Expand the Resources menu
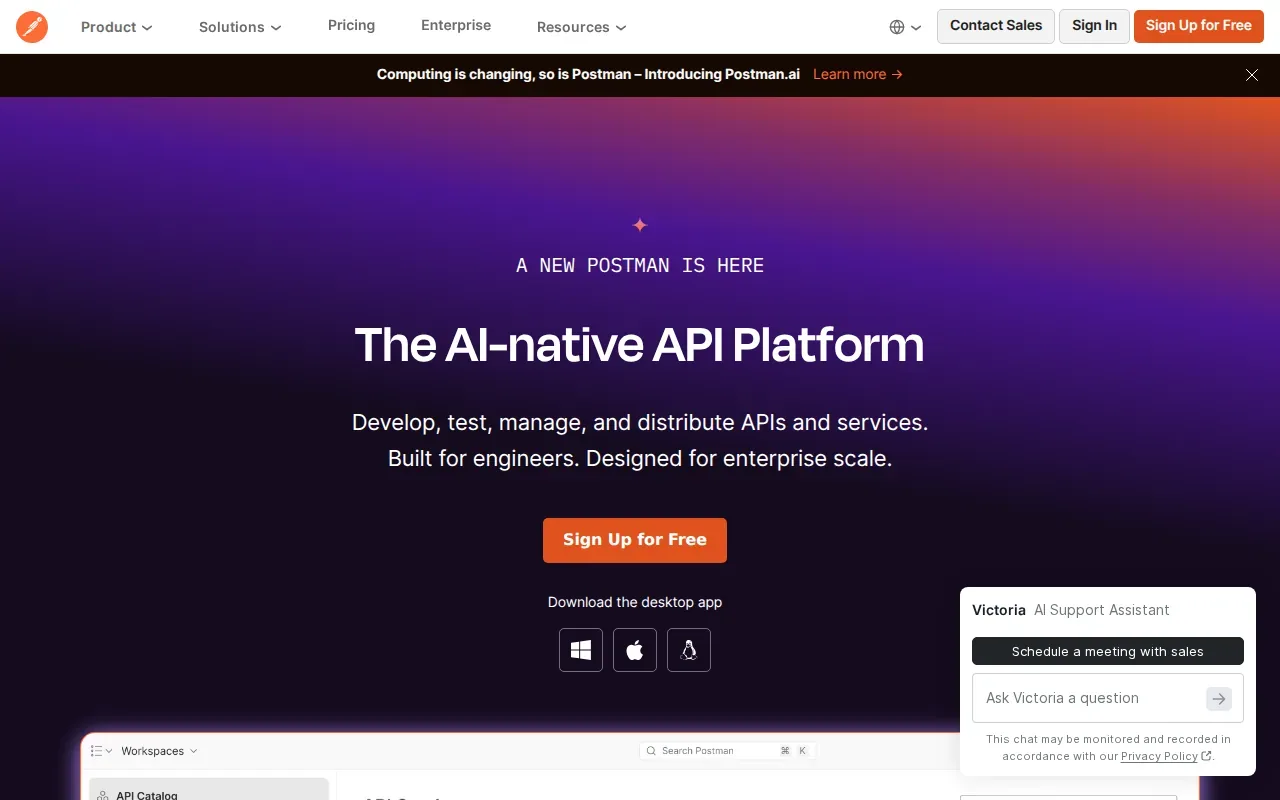 (582, 27)
